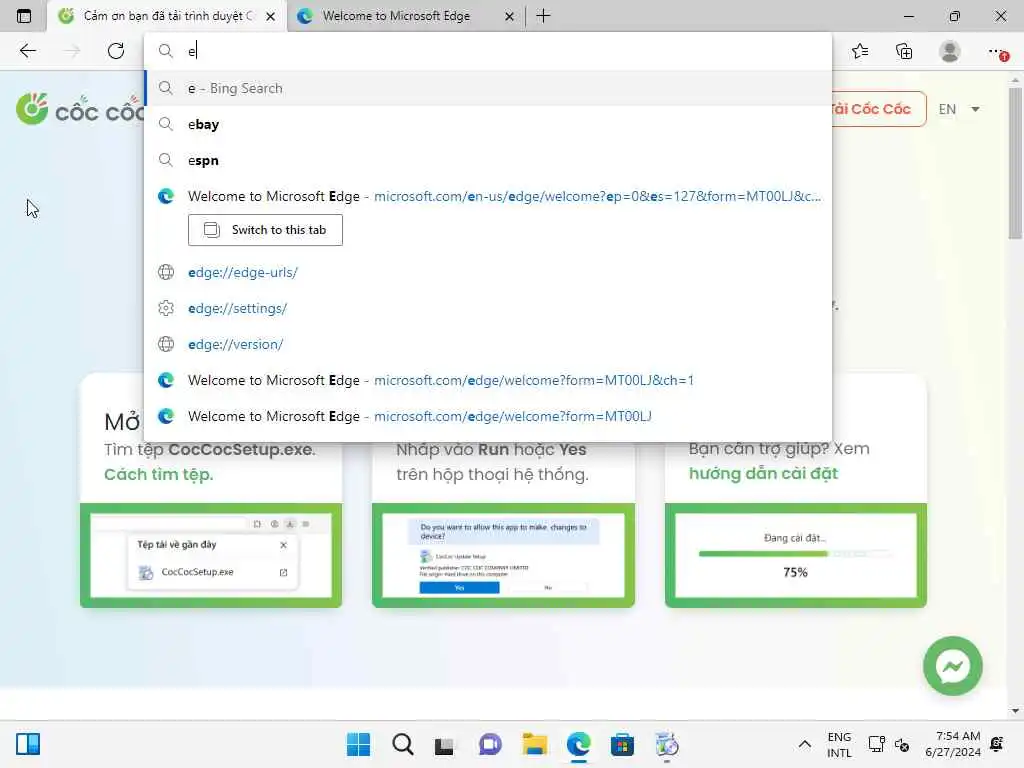Open File Explorer from taskbar
This screenshot has width=1024, height=768.
coord(534,744)
